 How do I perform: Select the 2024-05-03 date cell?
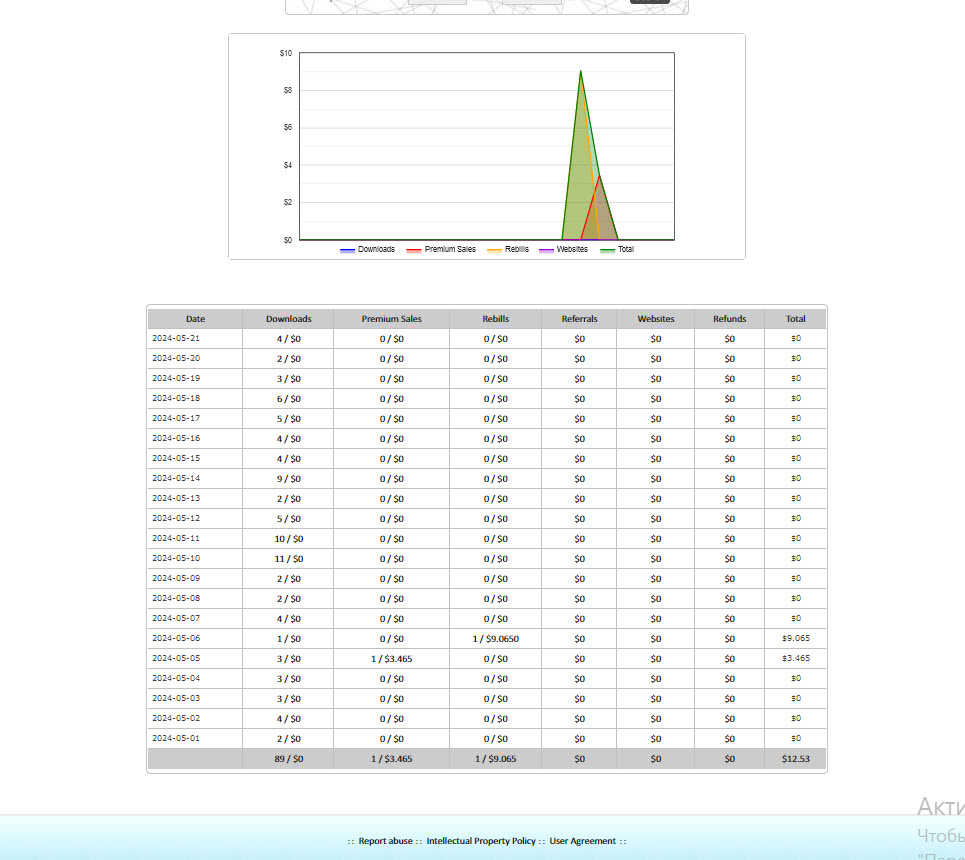tap(195, 699)
